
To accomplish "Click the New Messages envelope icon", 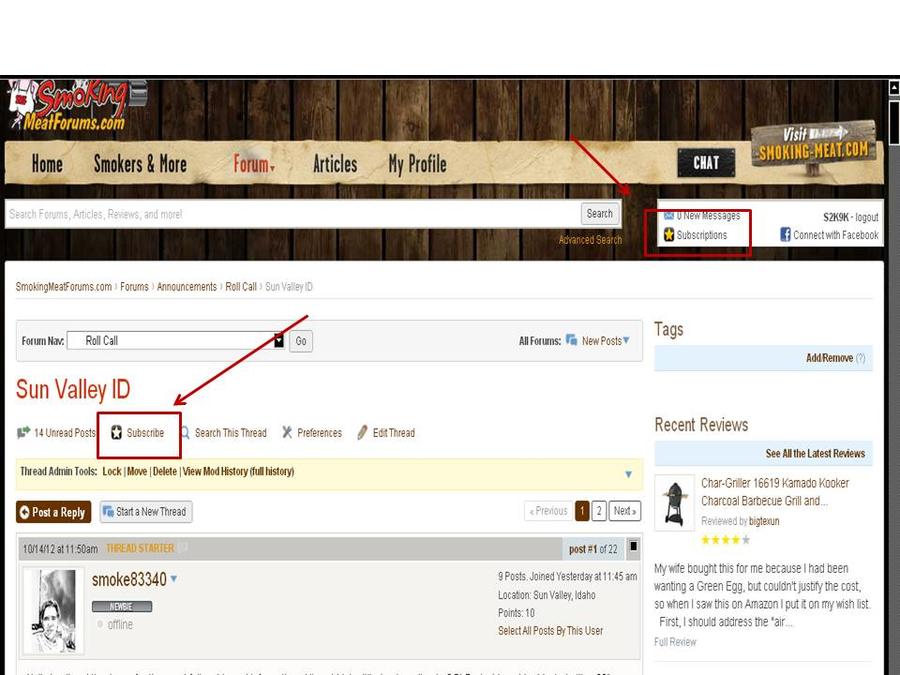I will (x=669, y=215).
